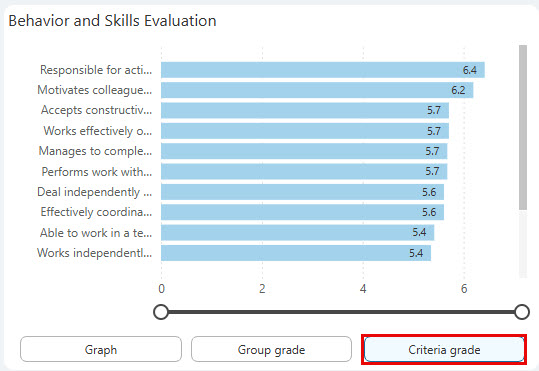Select the 'Works effectively o...' bar
Screen dimensions: 539x371
click(x=305, y=131)
